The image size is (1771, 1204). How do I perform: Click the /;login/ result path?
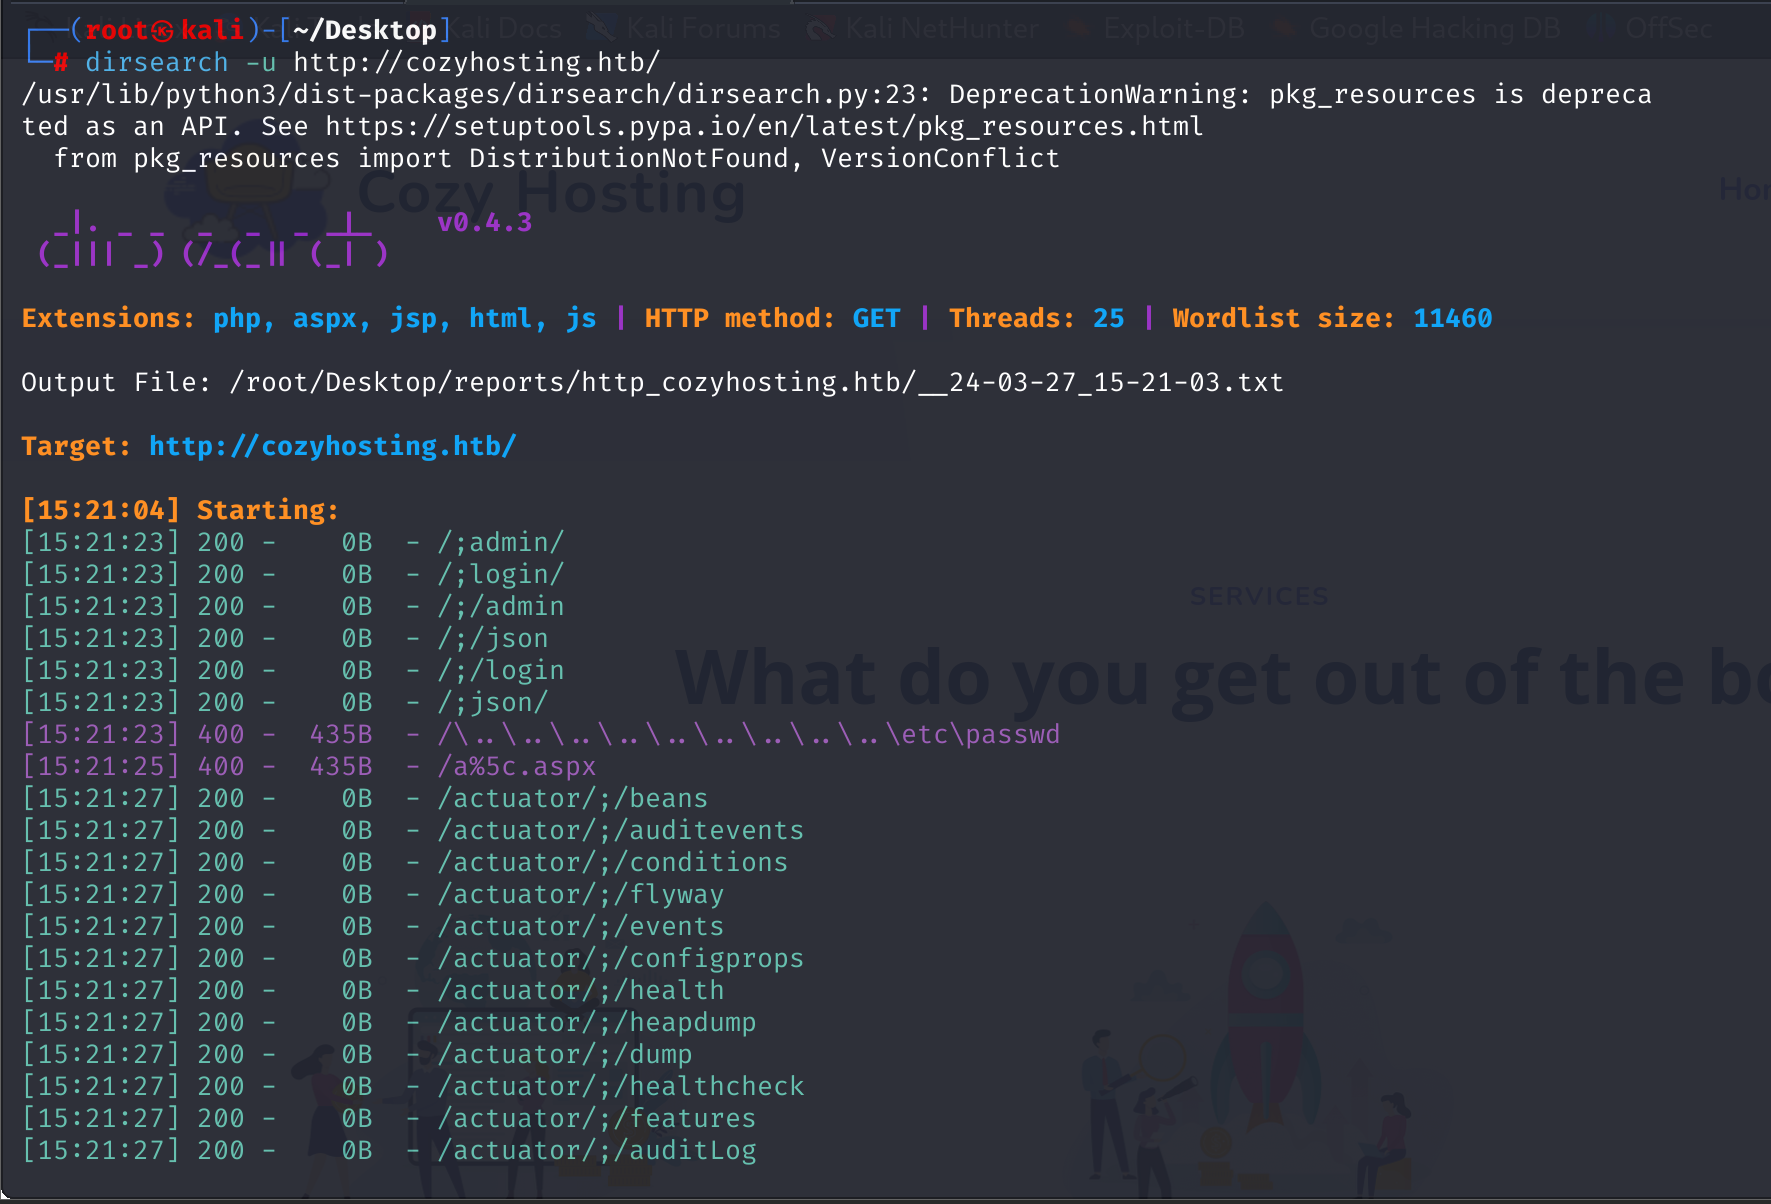click(x=501, y=575)
